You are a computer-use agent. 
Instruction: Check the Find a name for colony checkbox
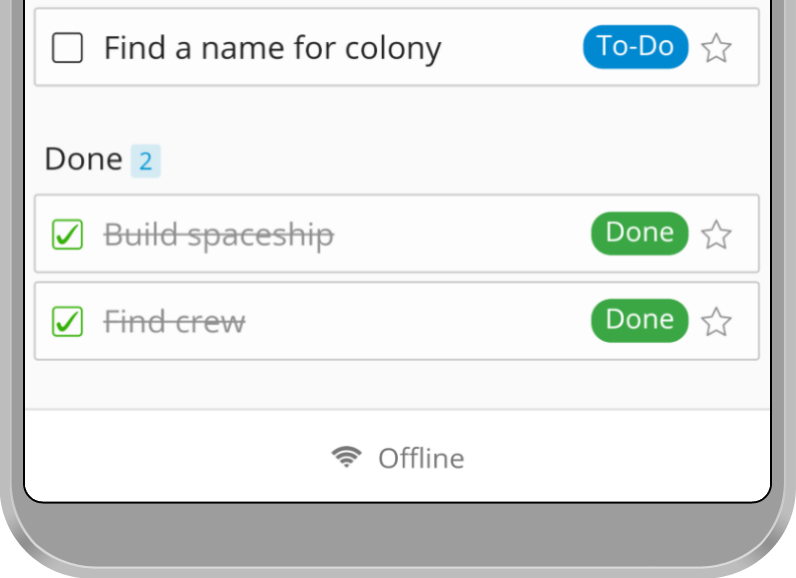[x=68, y=48]
